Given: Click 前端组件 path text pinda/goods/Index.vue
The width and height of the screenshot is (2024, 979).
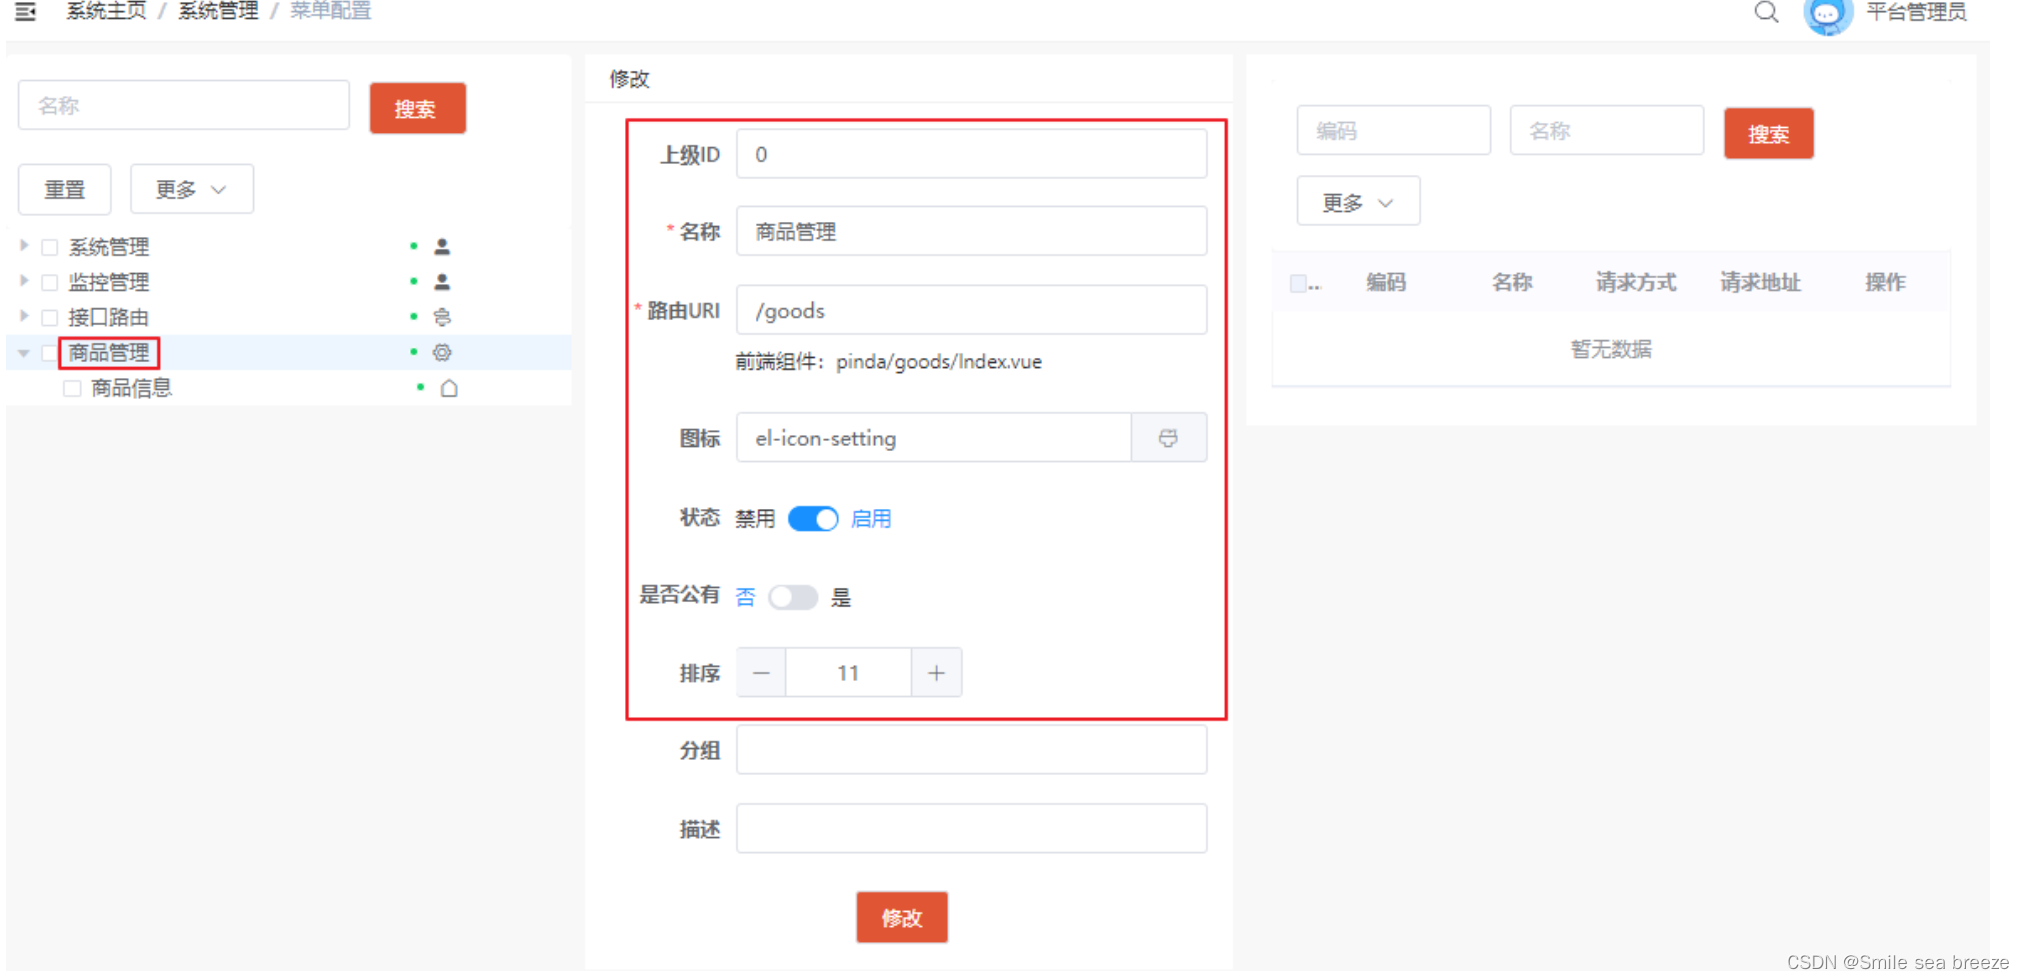Looking at the screenshot, I should tap(939, 362).
